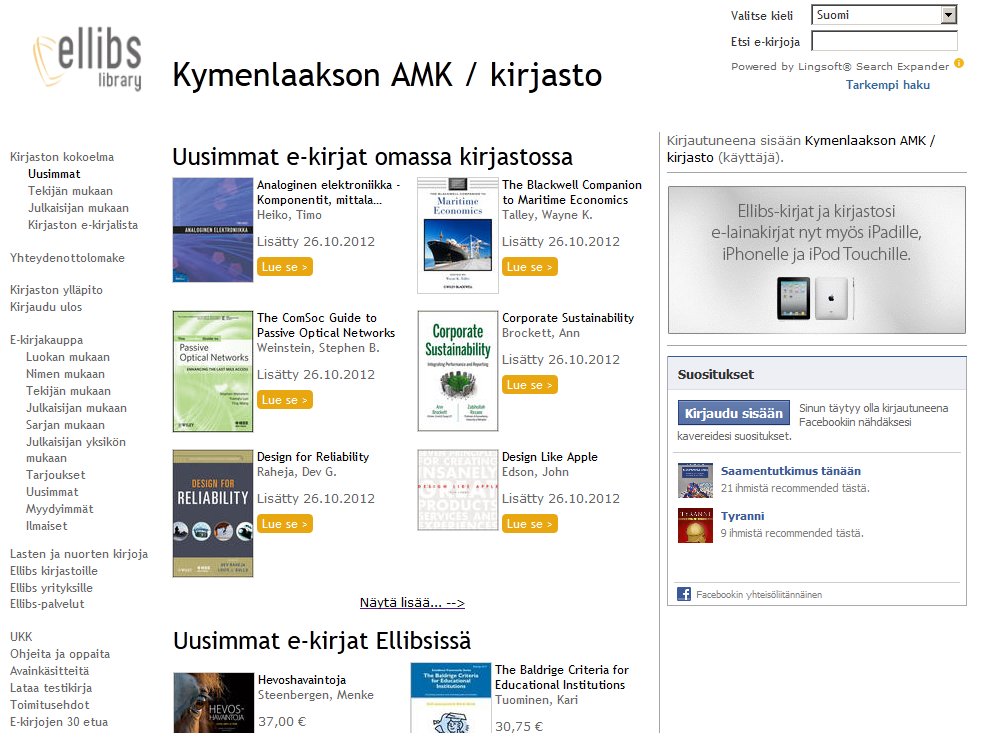Open Kirjaston e-kirjalista

83,225
